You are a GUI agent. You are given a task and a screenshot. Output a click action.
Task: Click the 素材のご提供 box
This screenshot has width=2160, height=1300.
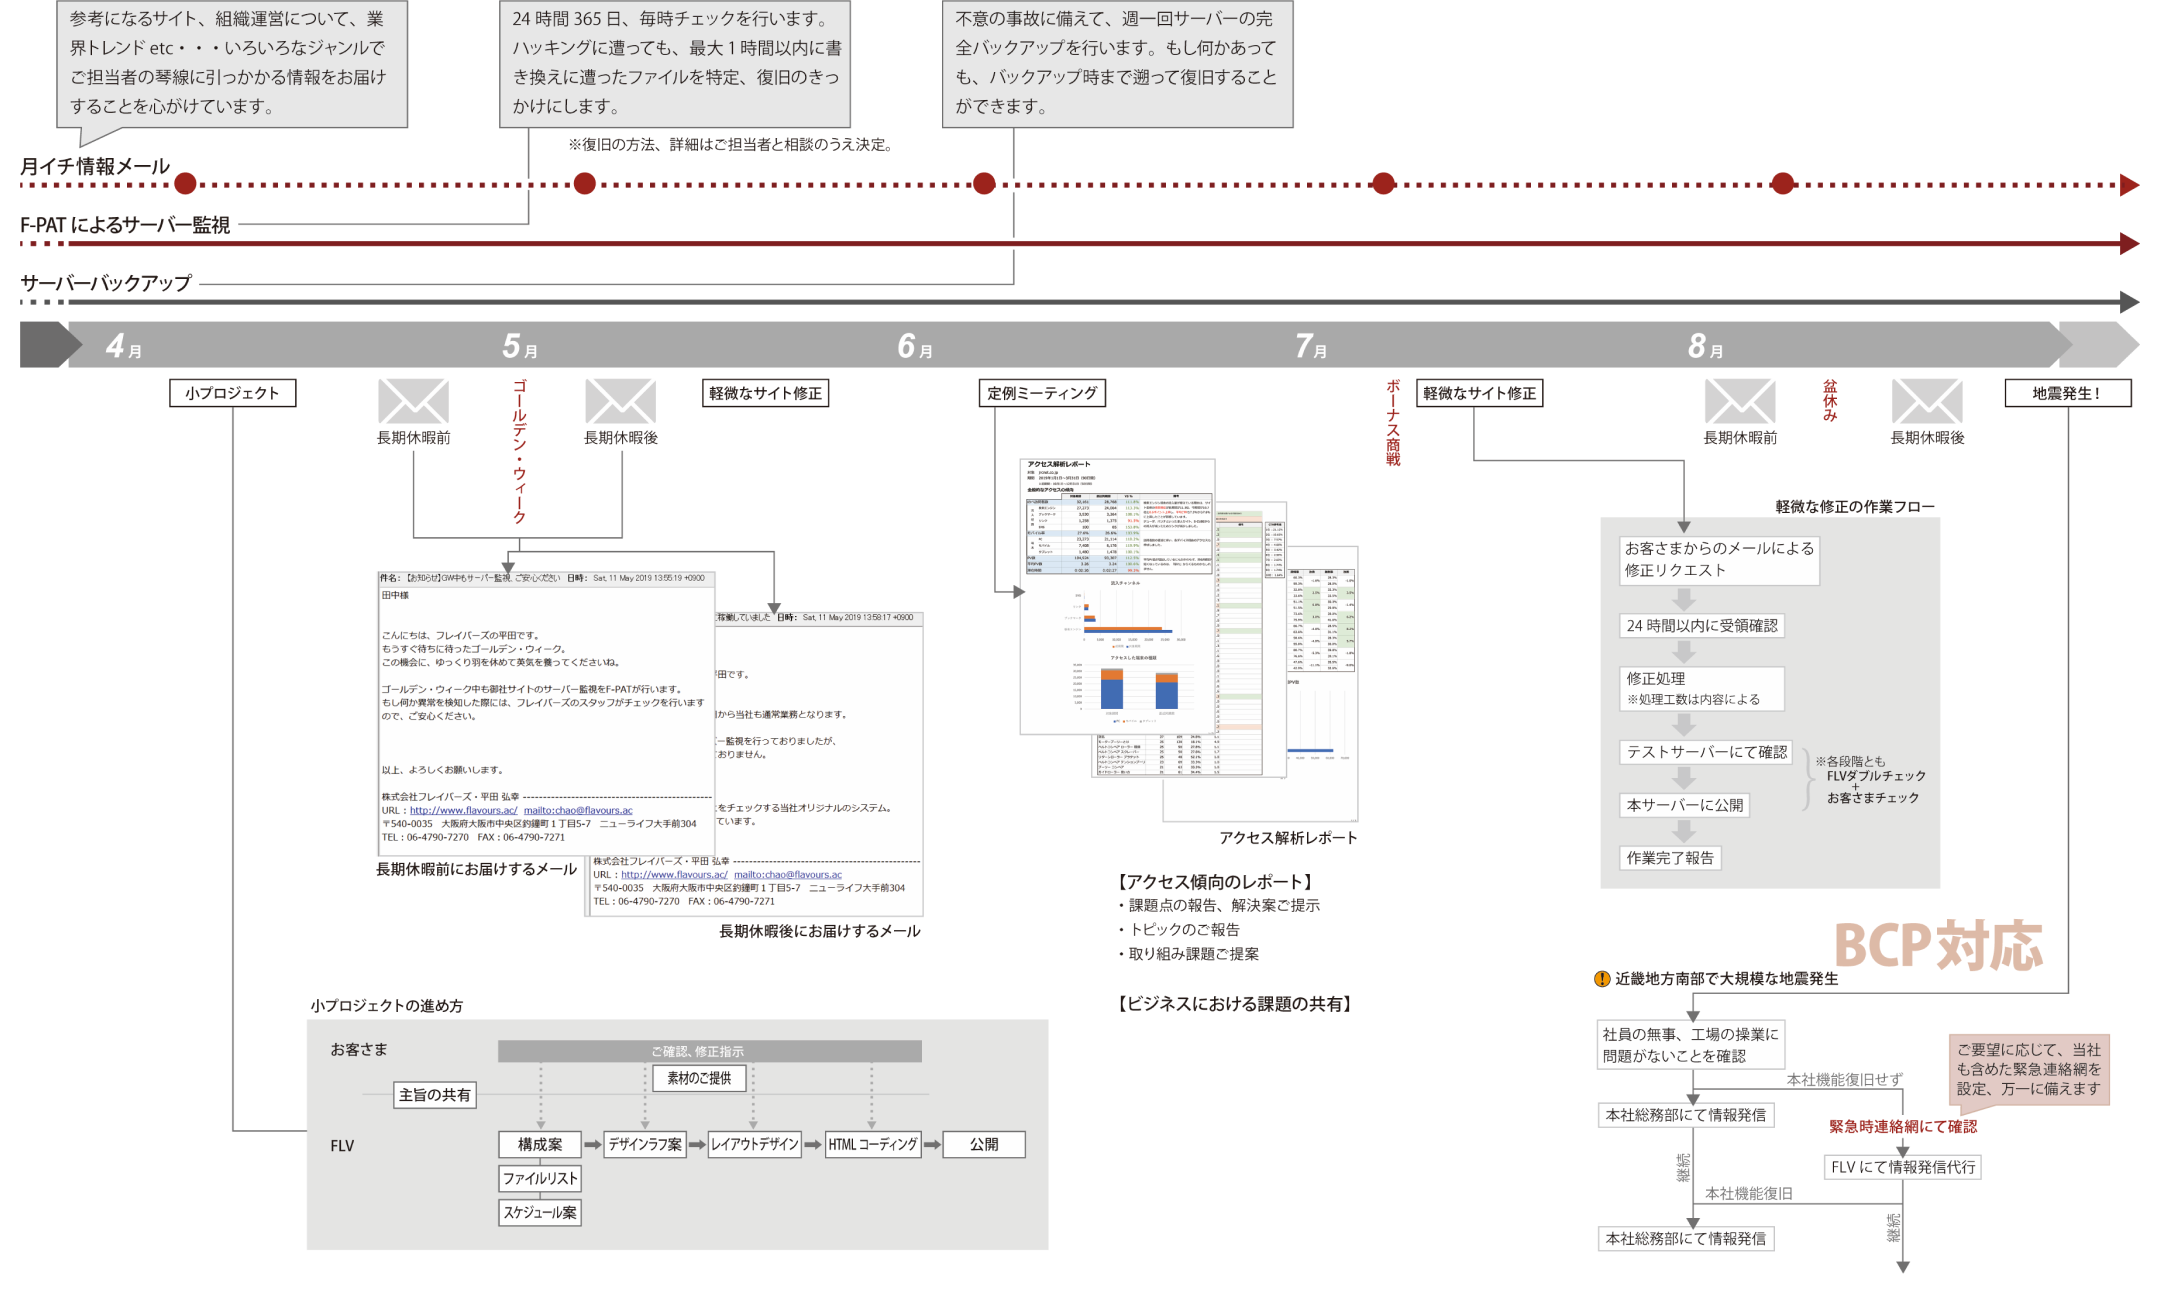[x=699, y=1078]
